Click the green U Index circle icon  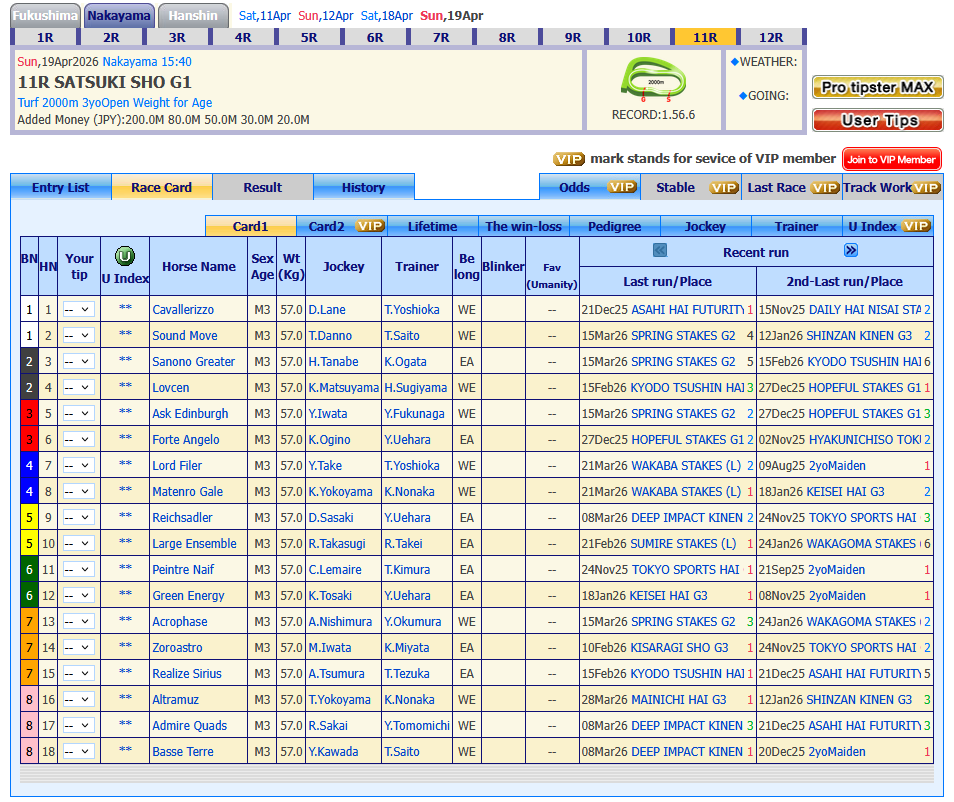pos(125,256)
